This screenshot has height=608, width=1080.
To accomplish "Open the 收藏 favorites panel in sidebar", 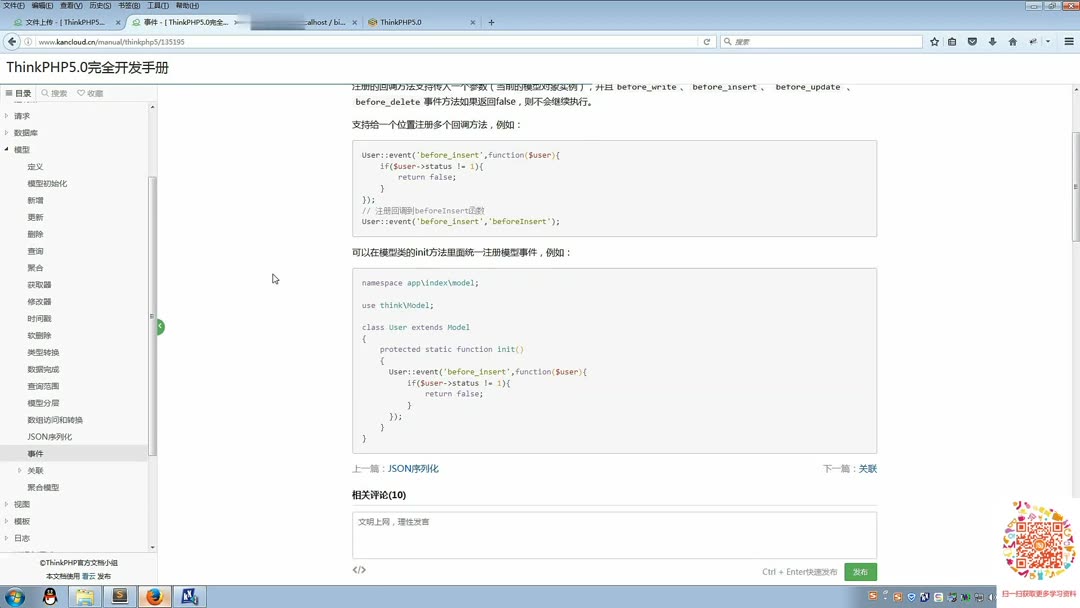I will coord(92,92).
